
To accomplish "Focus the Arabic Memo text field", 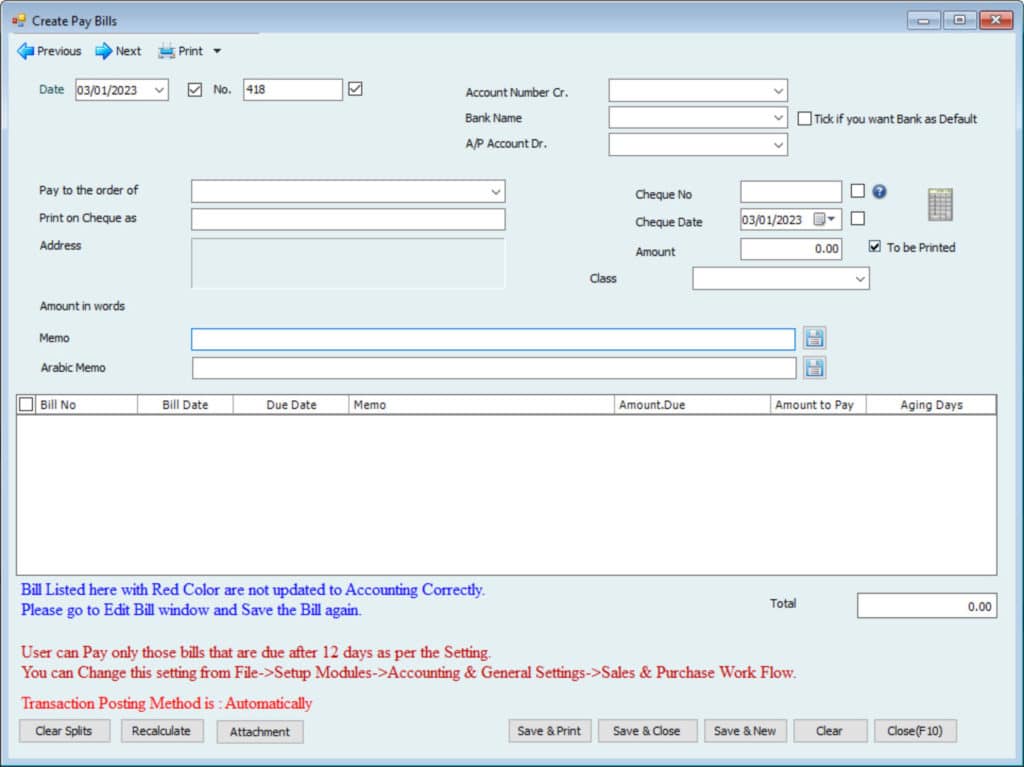I will coord(494,368).
